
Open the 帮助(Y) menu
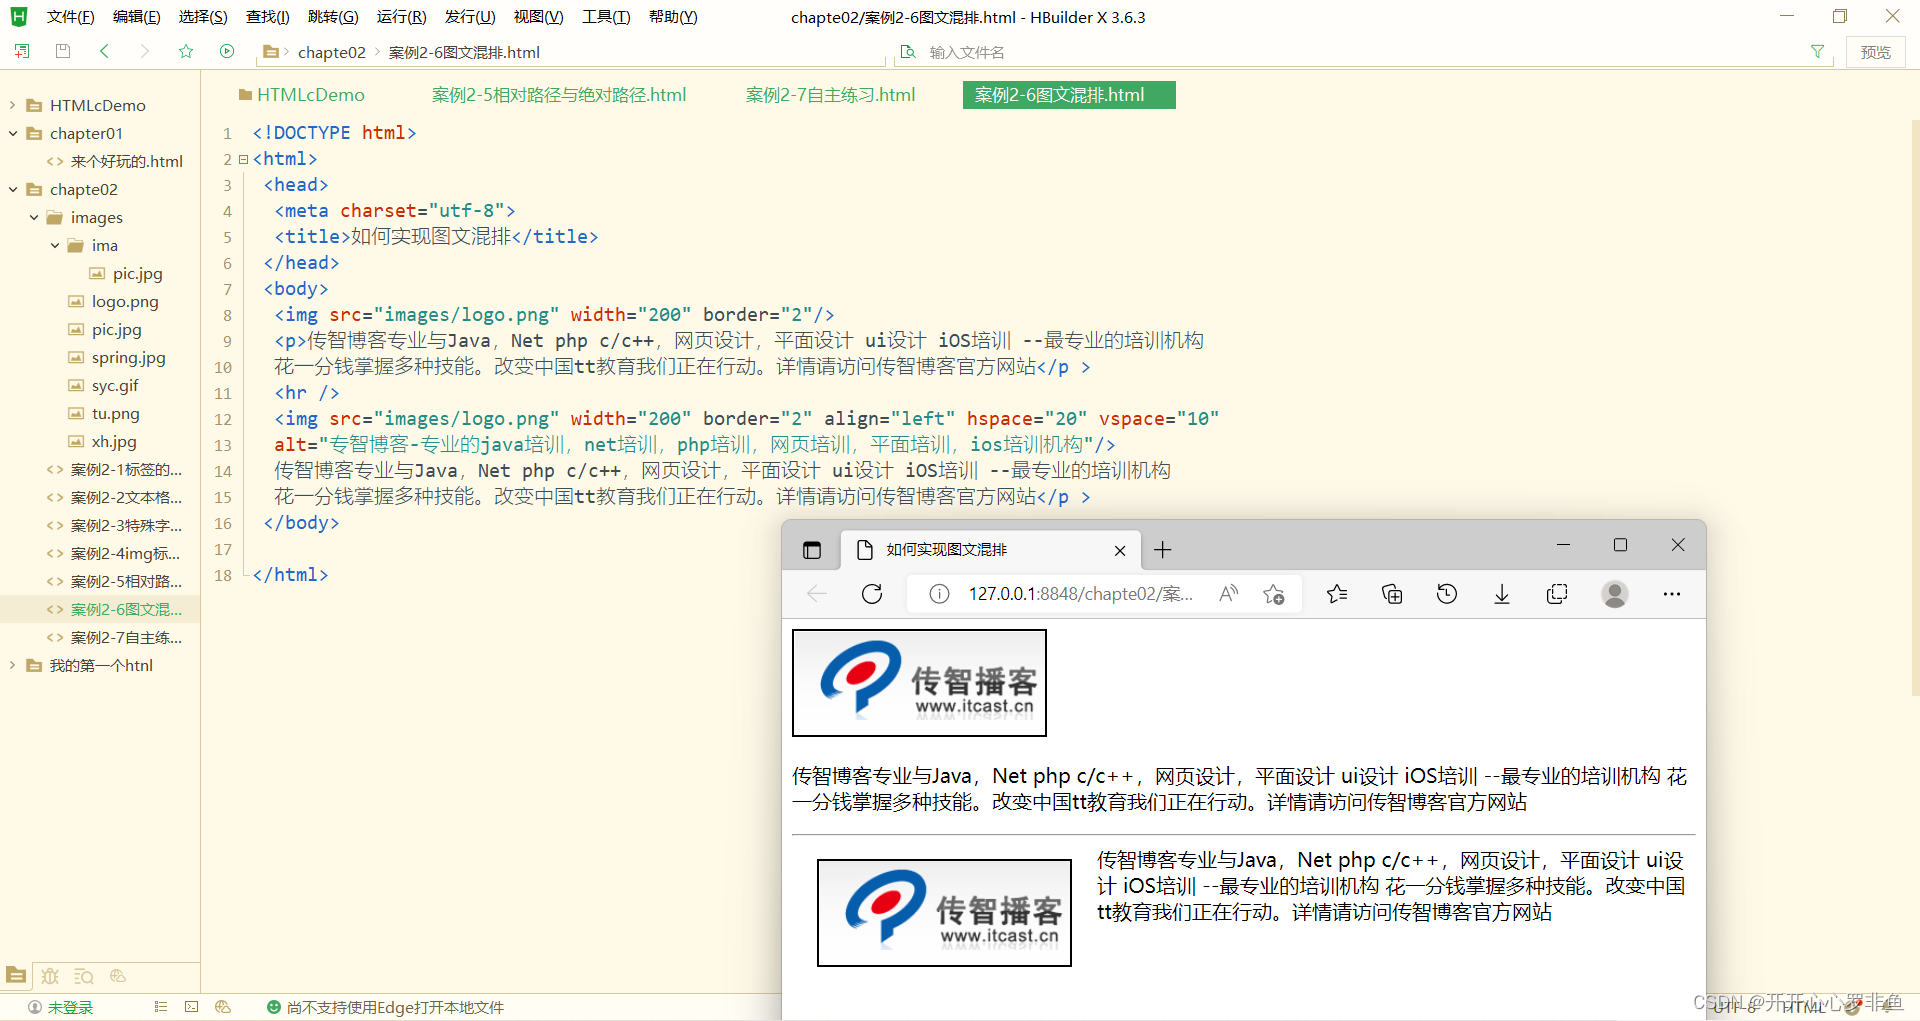point(673,17)
